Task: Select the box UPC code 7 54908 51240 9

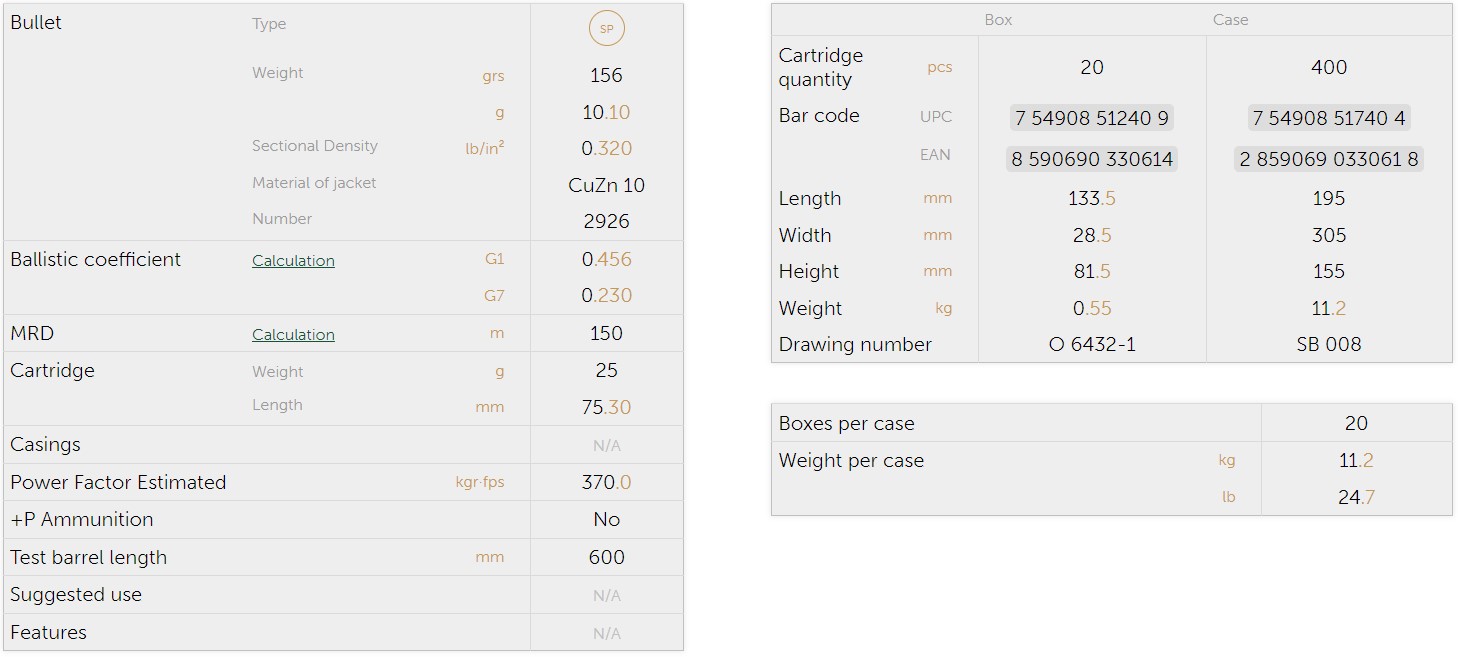Action: pyautogui.click(x=1091, y=118)
